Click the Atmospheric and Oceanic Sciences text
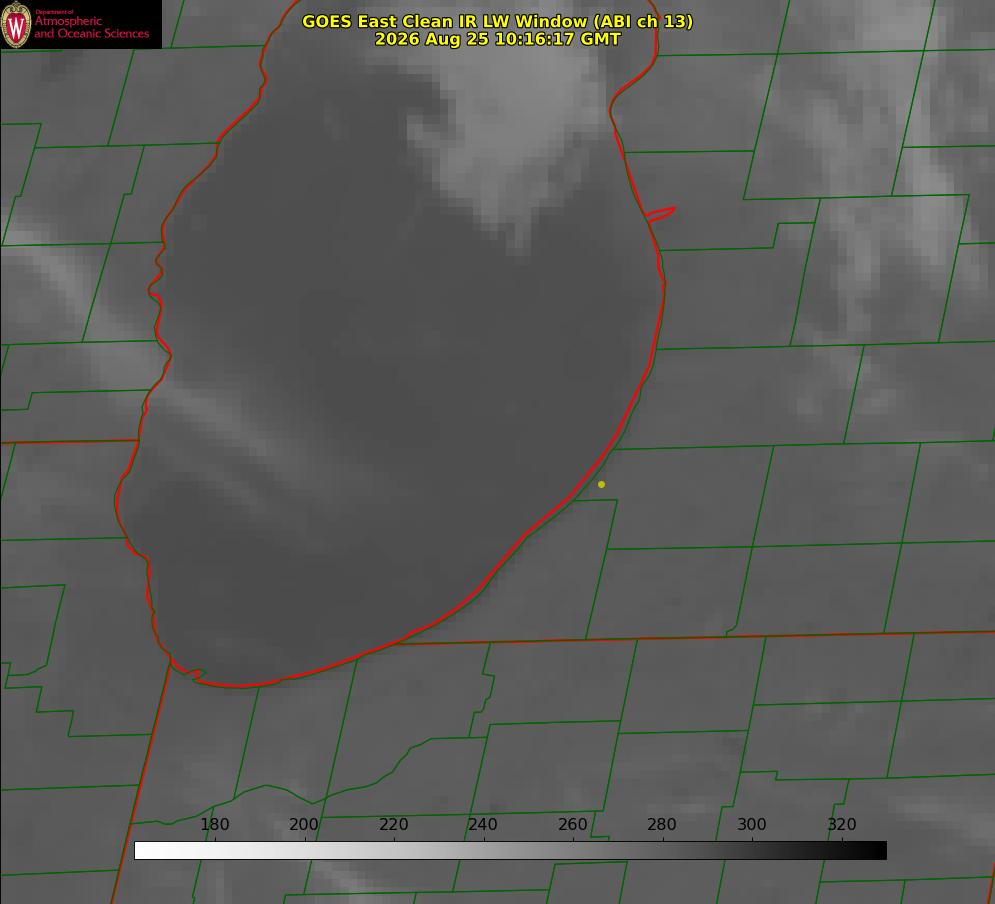The width and height of the screenshot is (995, 904). [x=91, y=27]
